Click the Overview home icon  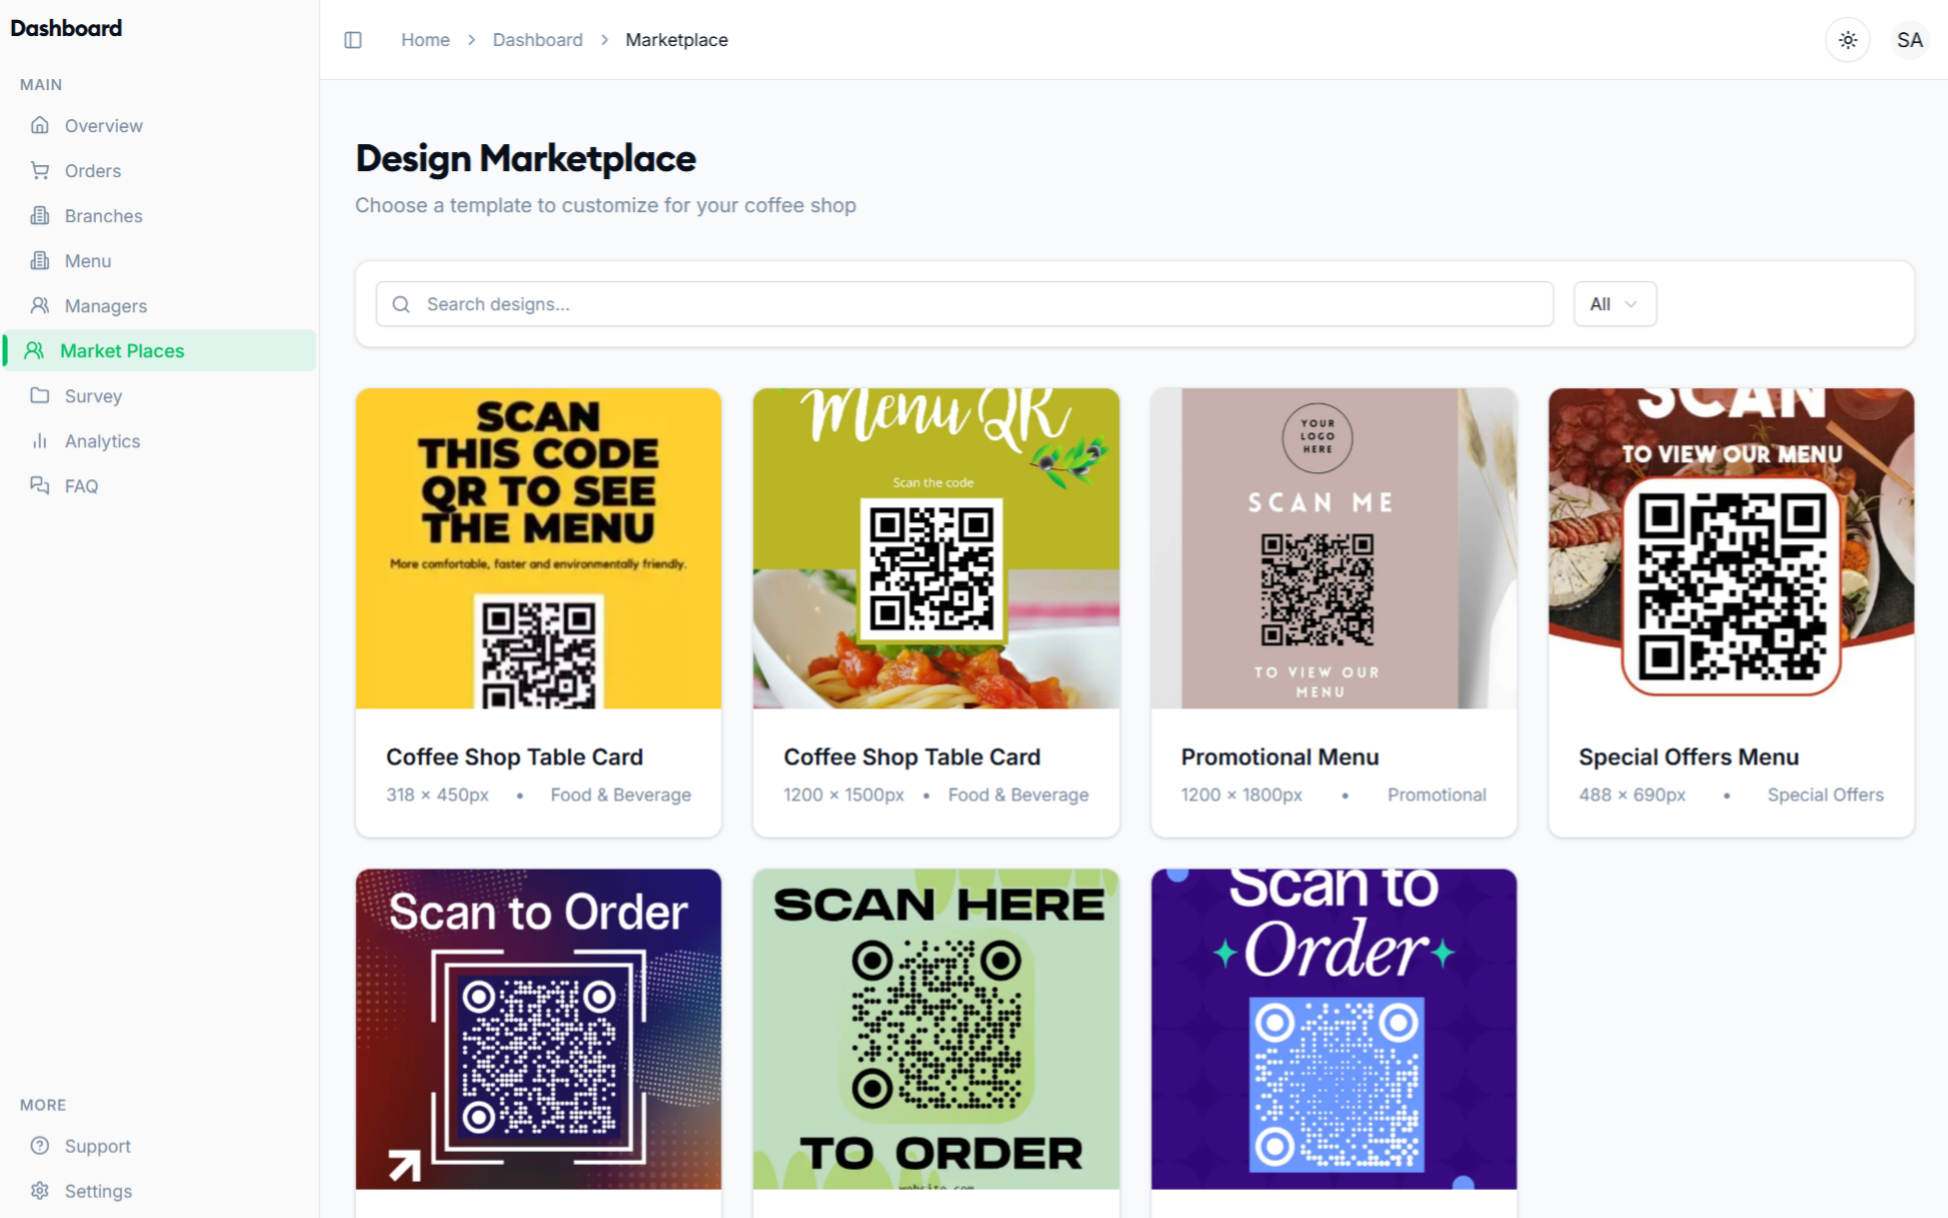tap(40, 125)
